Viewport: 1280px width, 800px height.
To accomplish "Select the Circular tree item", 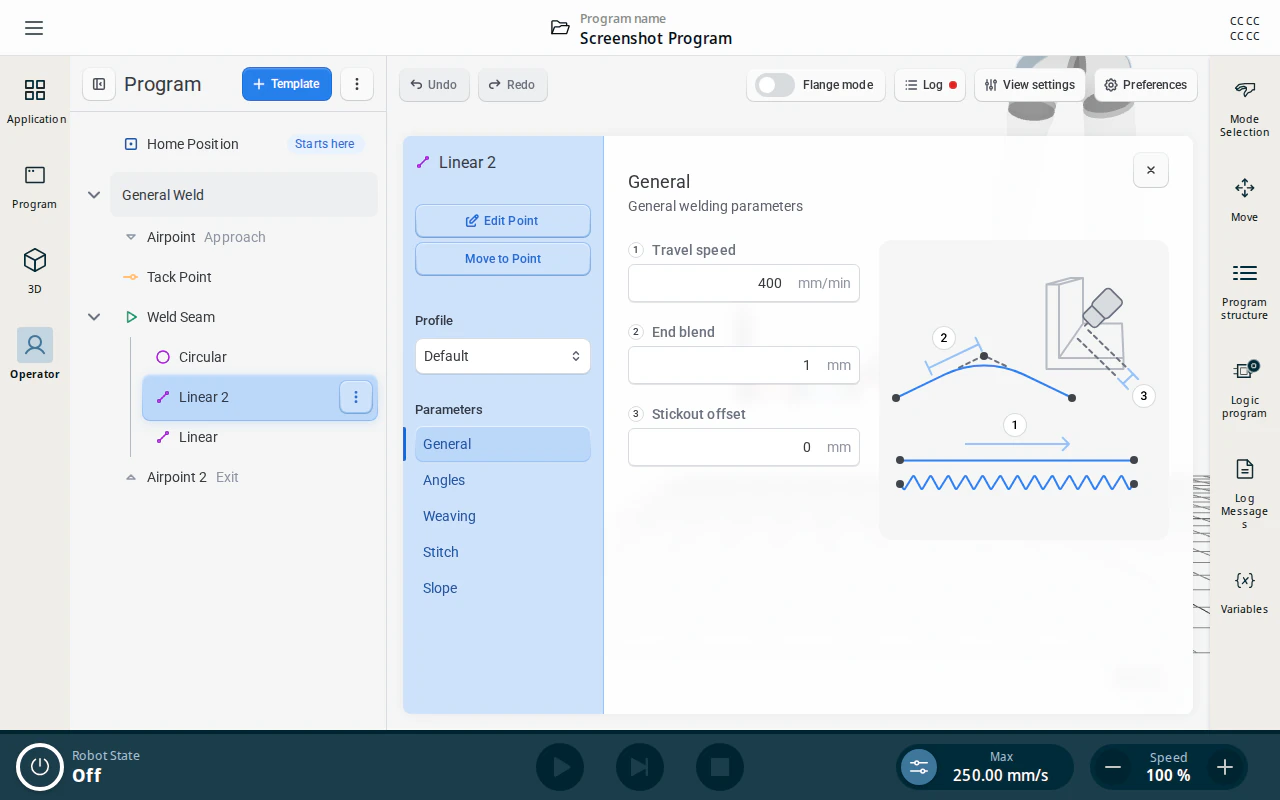I will [260, 357].
